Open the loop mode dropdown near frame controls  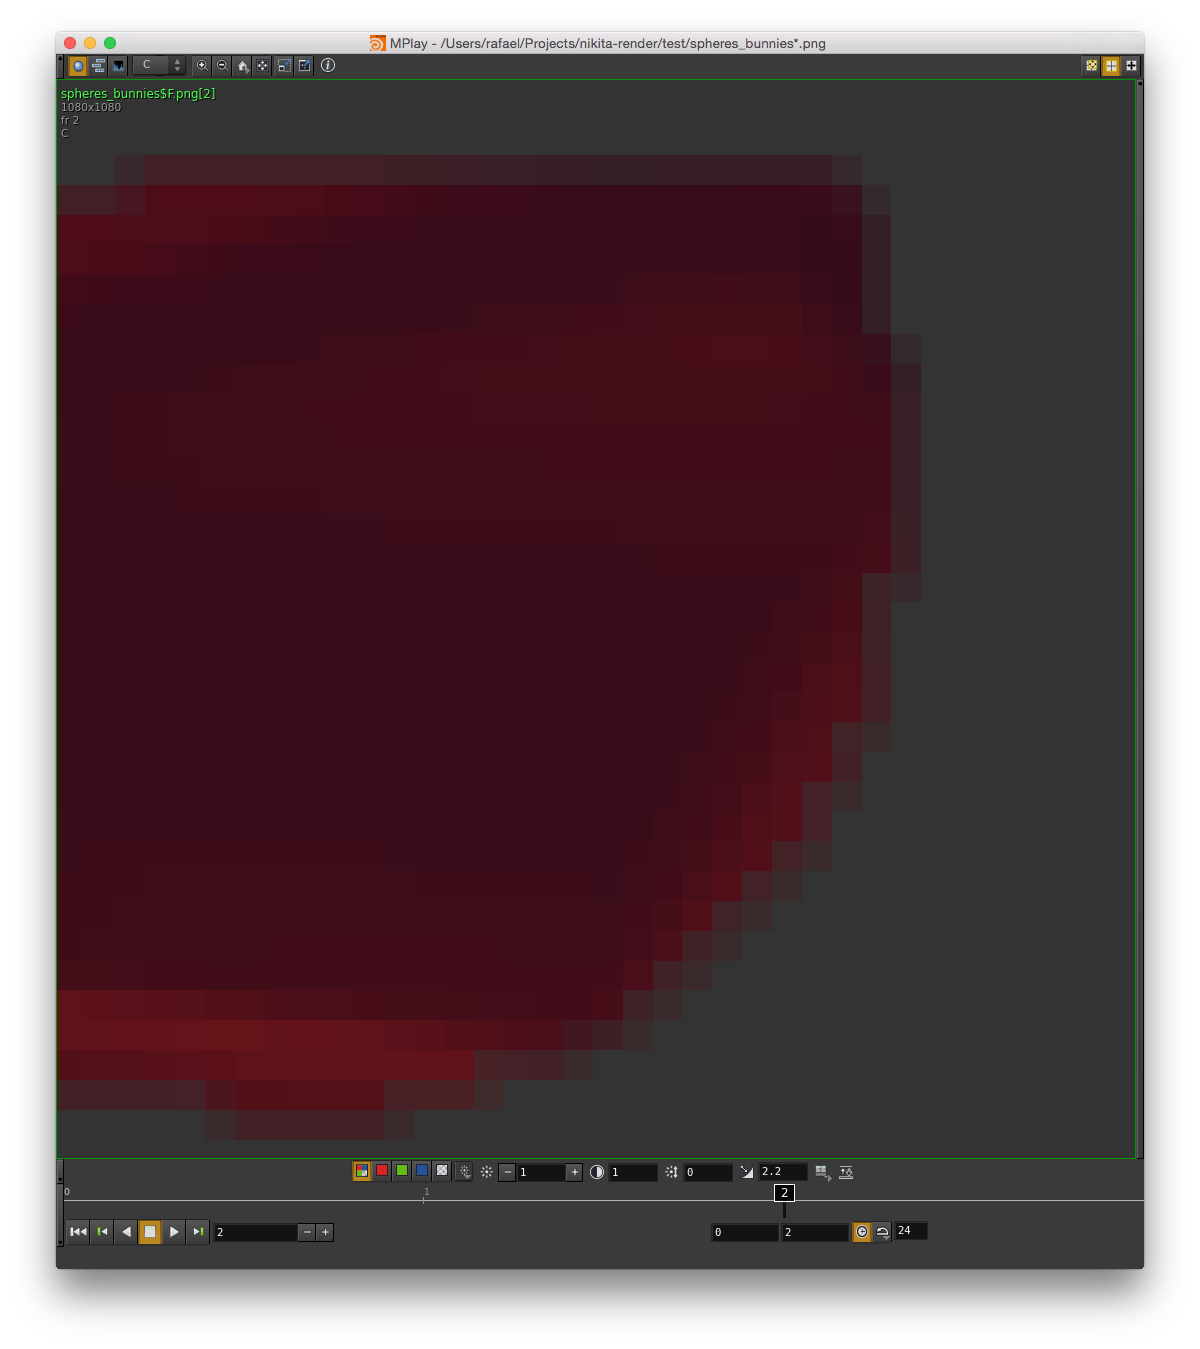click(x=882, y=1232)
